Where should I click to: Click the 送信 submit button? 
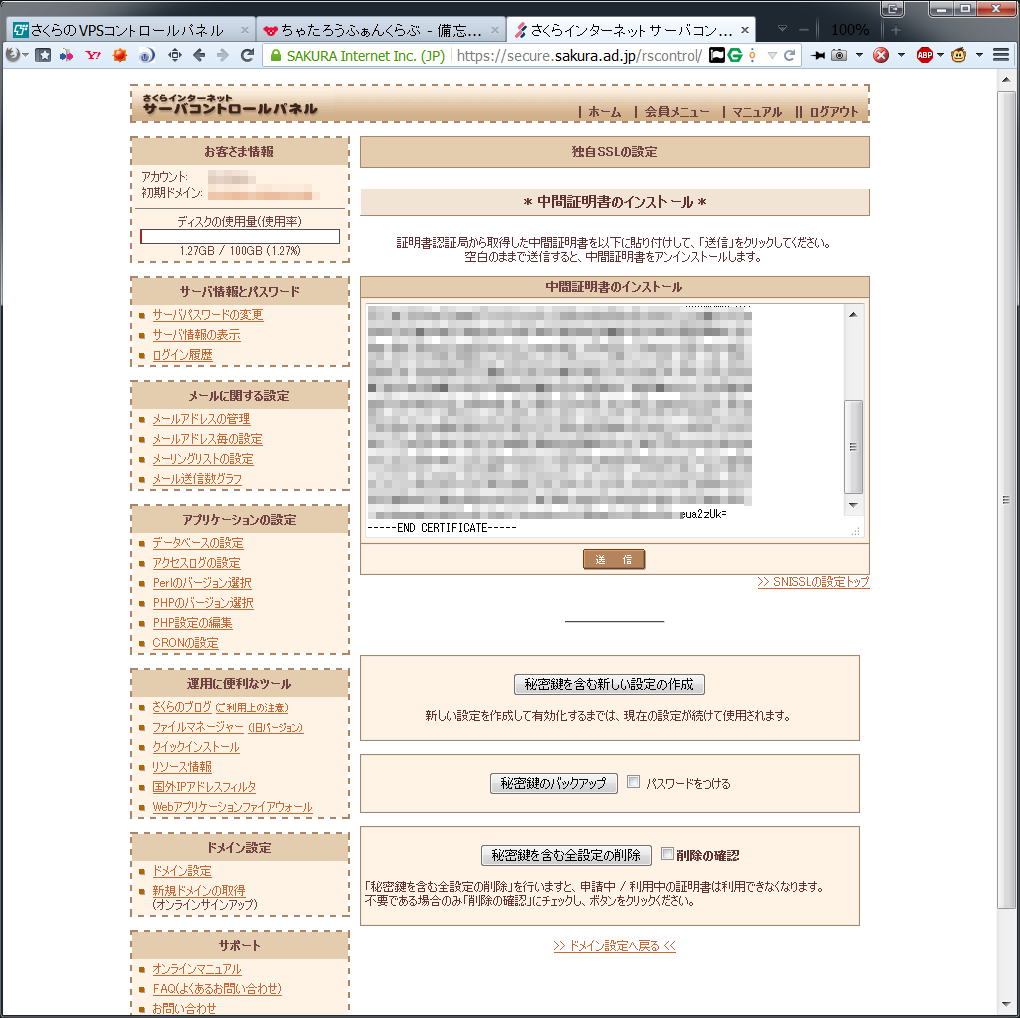pos(614,559)
